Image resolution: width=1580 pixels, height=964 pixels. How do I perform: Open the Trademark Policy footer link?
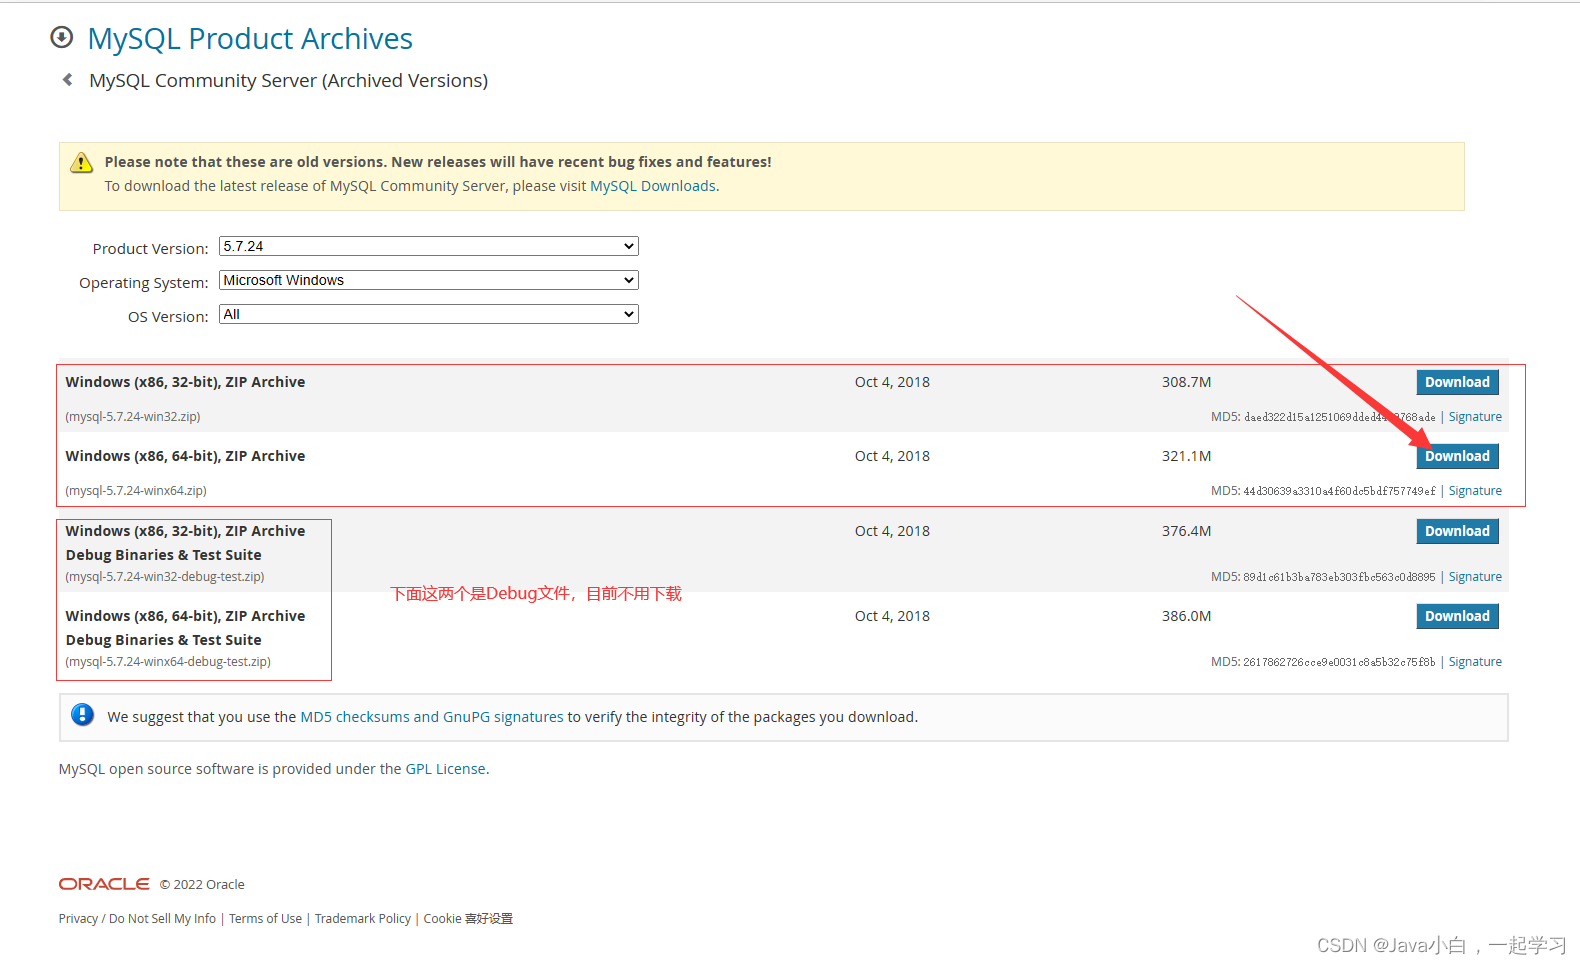[363, 919]
